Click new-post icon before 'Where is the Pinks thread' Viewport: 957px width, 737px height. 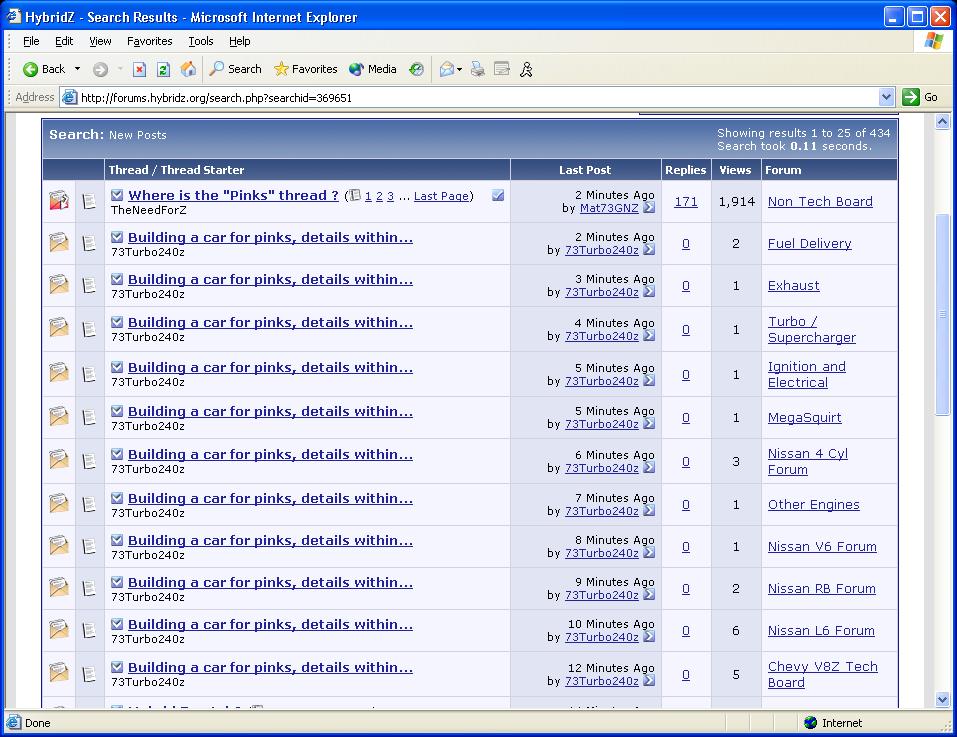(x=117, y=196)
